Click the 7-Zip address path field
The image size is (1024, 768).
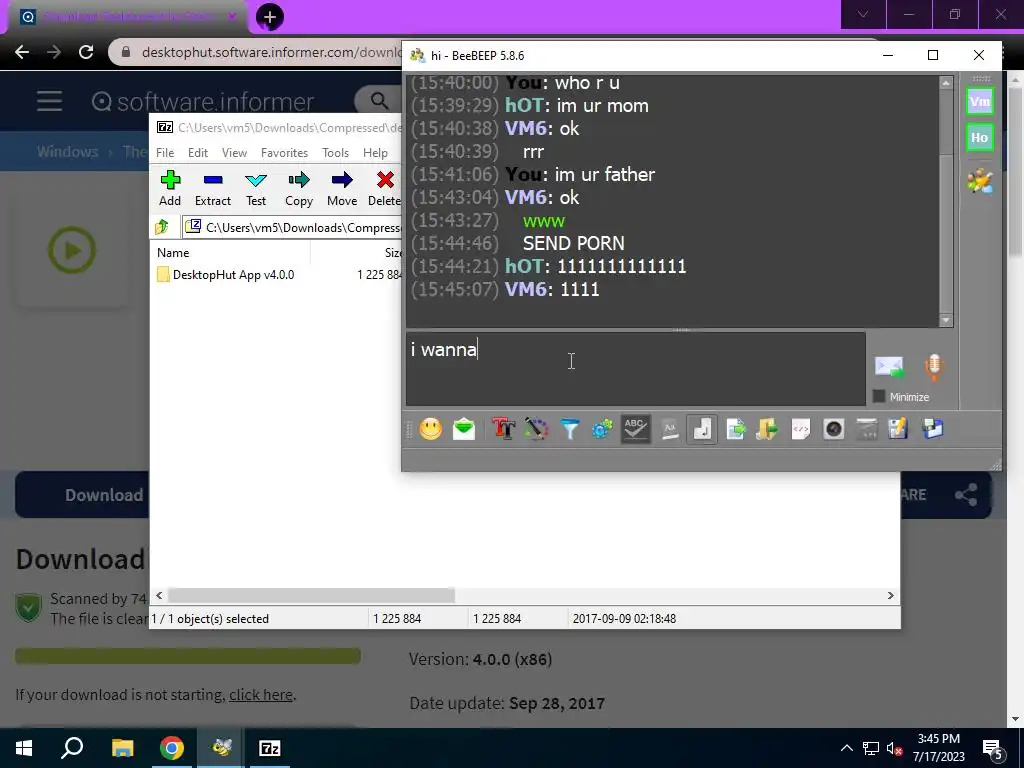292,227
